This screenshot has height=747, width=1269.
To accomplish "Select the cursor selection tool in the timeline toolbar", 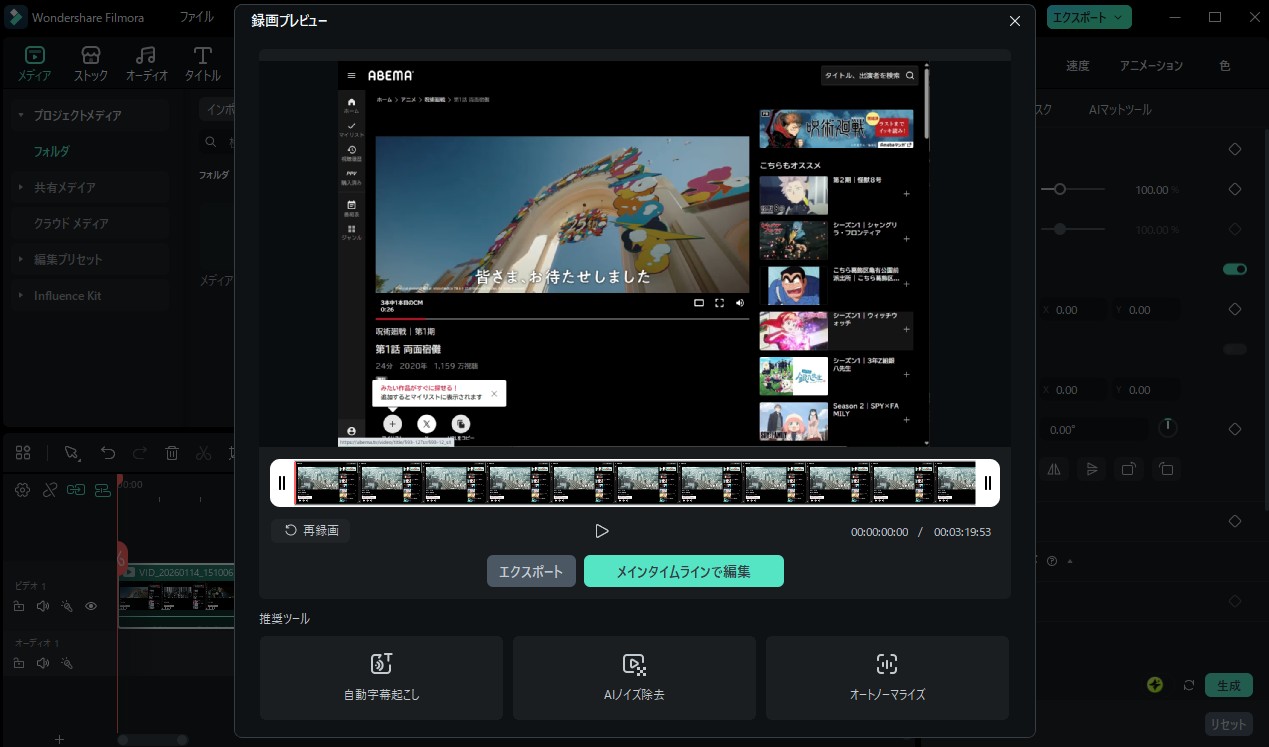I will coord(71,453).
